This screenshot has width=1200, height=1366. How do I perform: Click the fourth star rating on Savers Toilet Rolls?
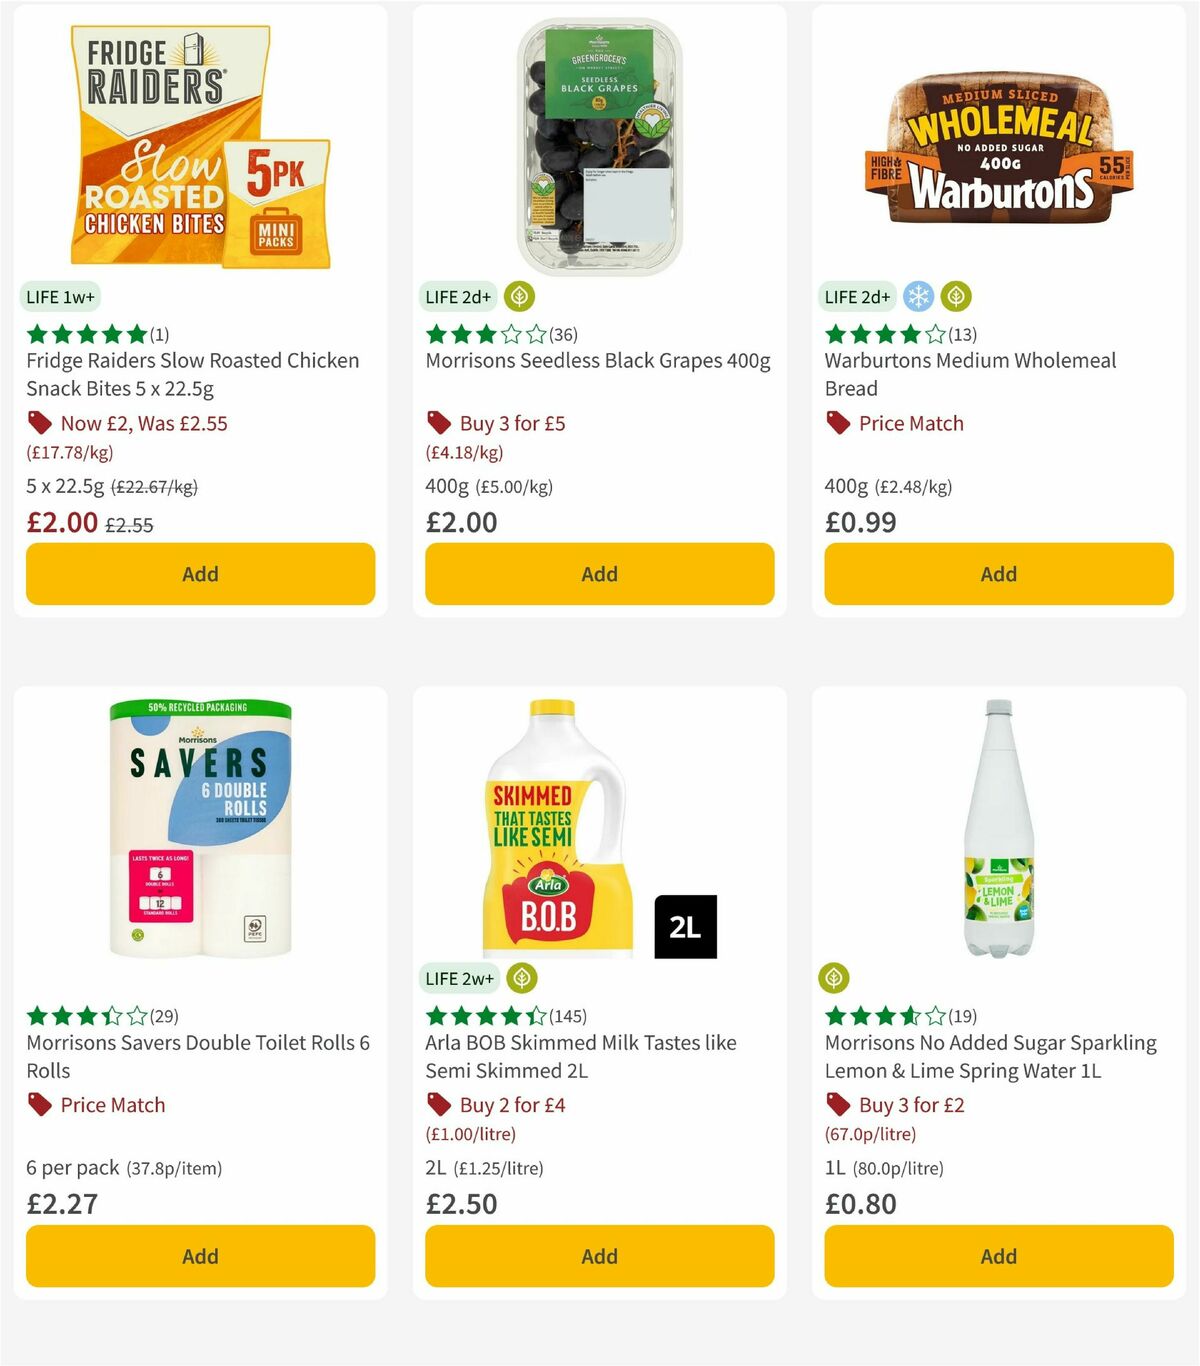point(110,1016)
